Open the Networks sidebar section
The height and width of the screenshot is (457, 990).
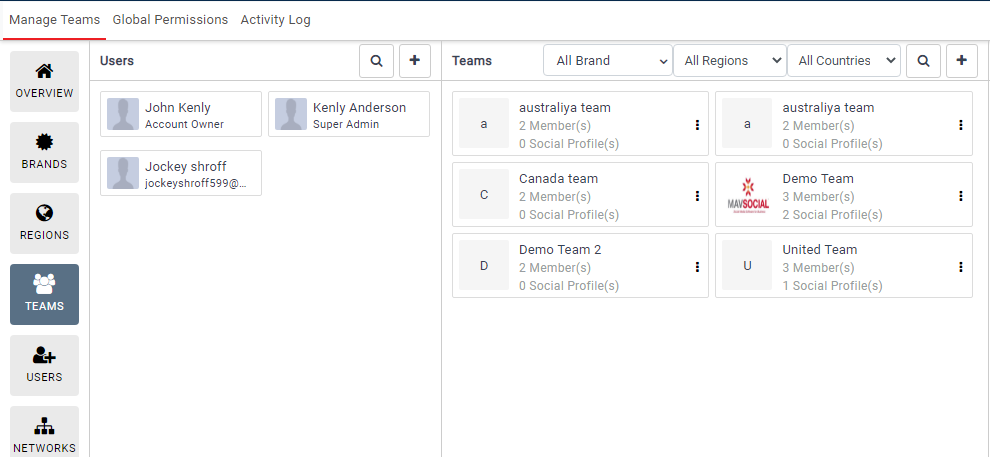(44, 435)
